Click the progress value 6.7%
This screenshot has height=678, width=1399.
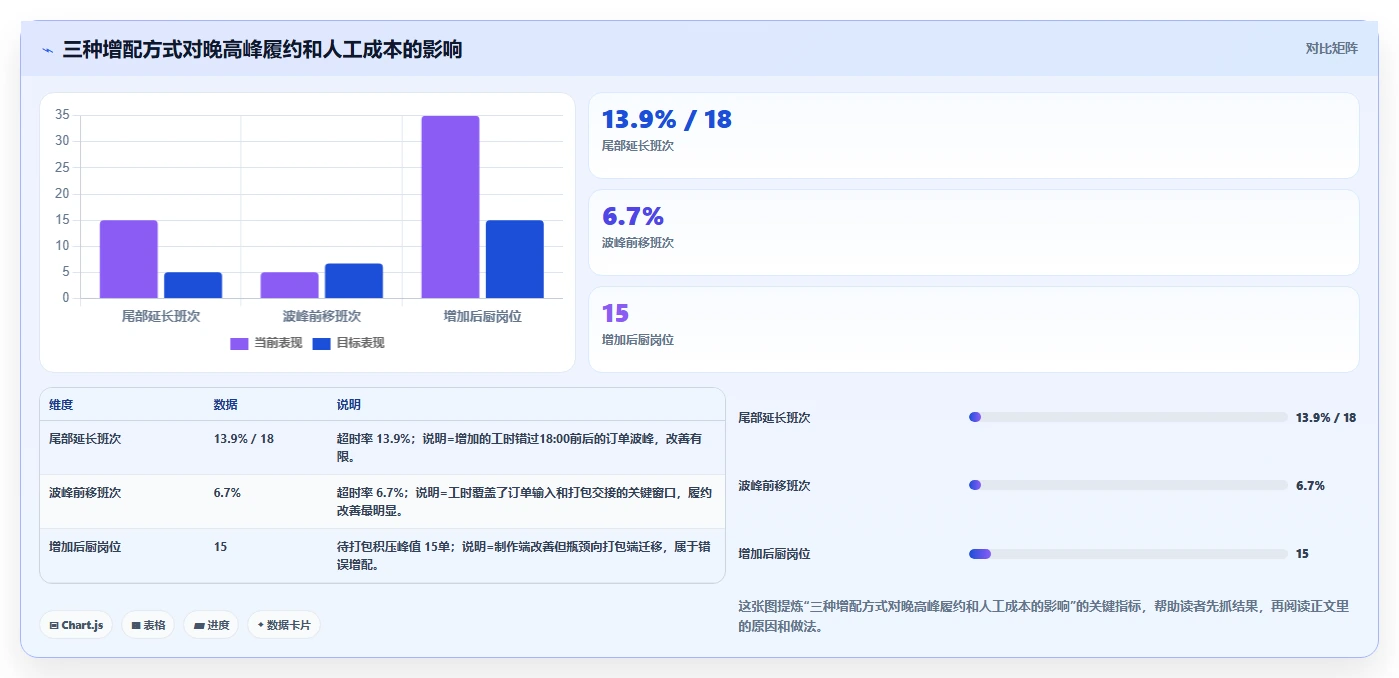tap(1310, 486)
